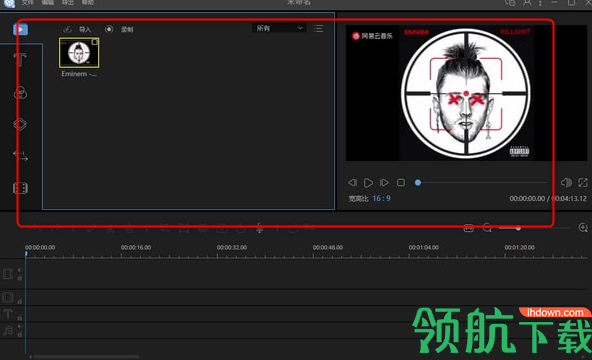This screenshot has height=360, width=592.
Task: Open the 编辑 menu
Action: point(48,2)
